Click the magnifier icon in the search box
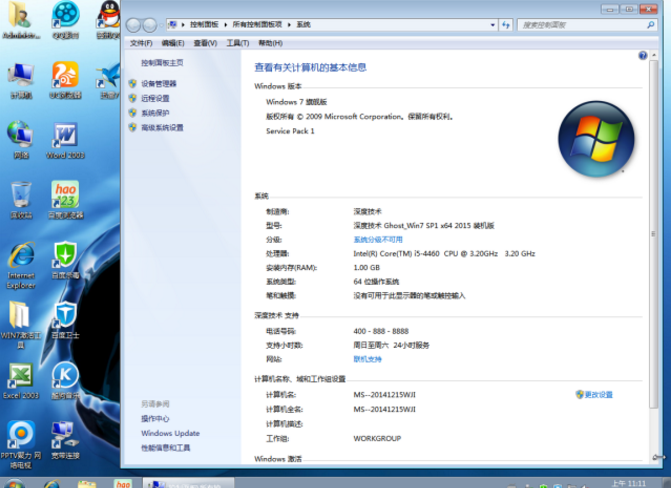 pos(651,25)
